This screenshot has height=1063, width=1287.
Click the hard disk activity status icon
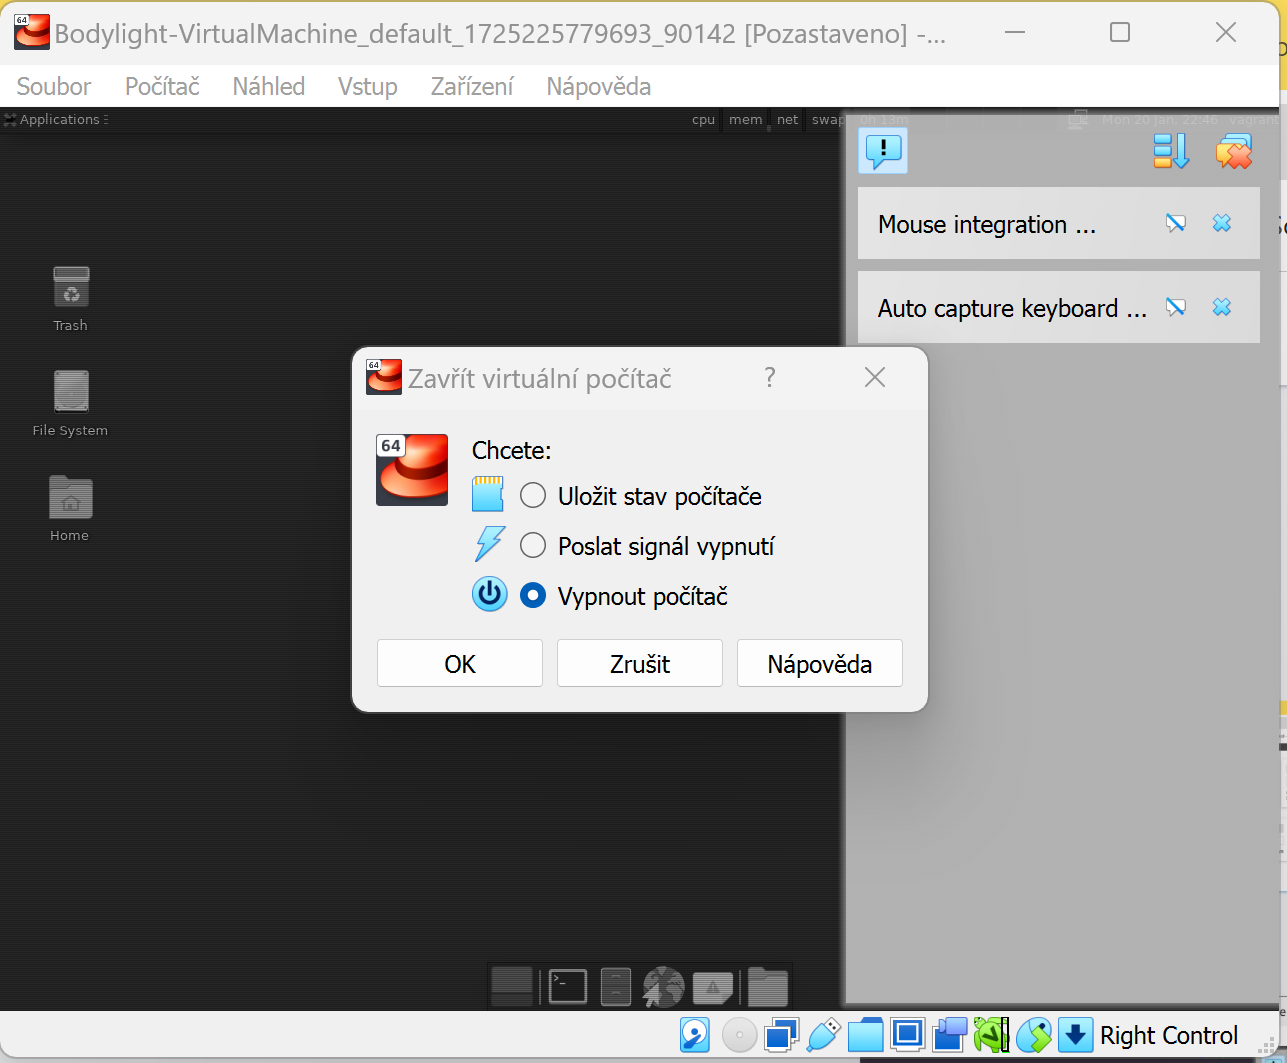pos(695,1035)
